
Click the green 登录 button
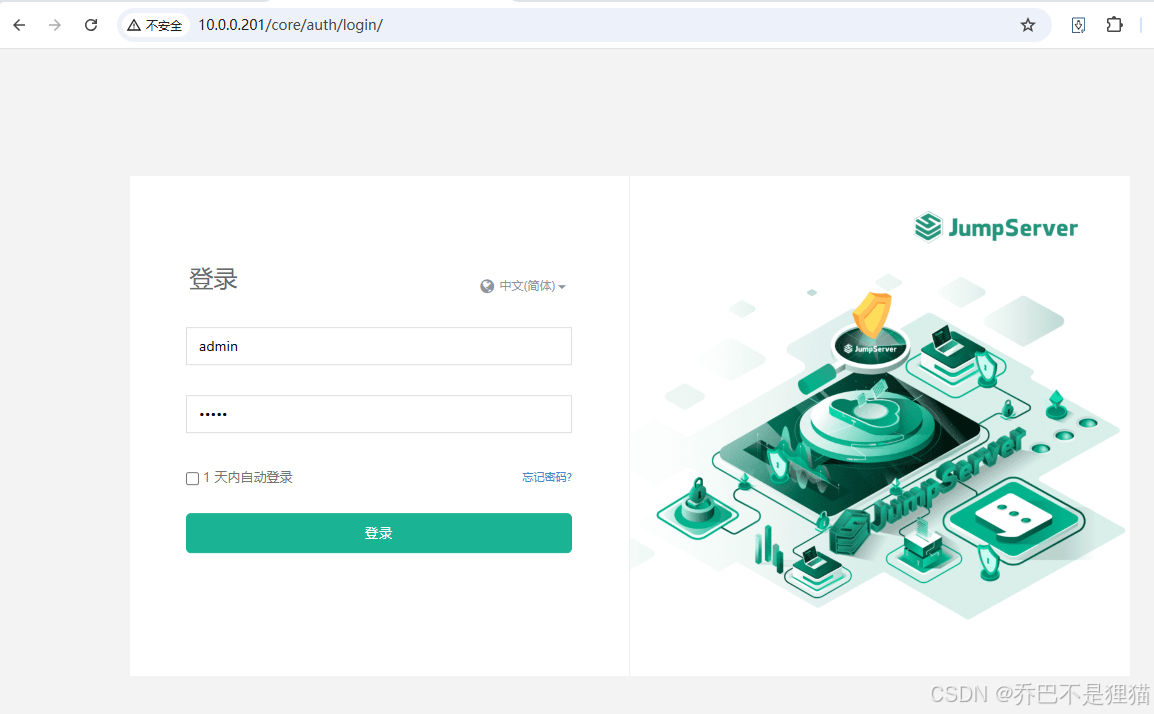[x=379, y=533]
